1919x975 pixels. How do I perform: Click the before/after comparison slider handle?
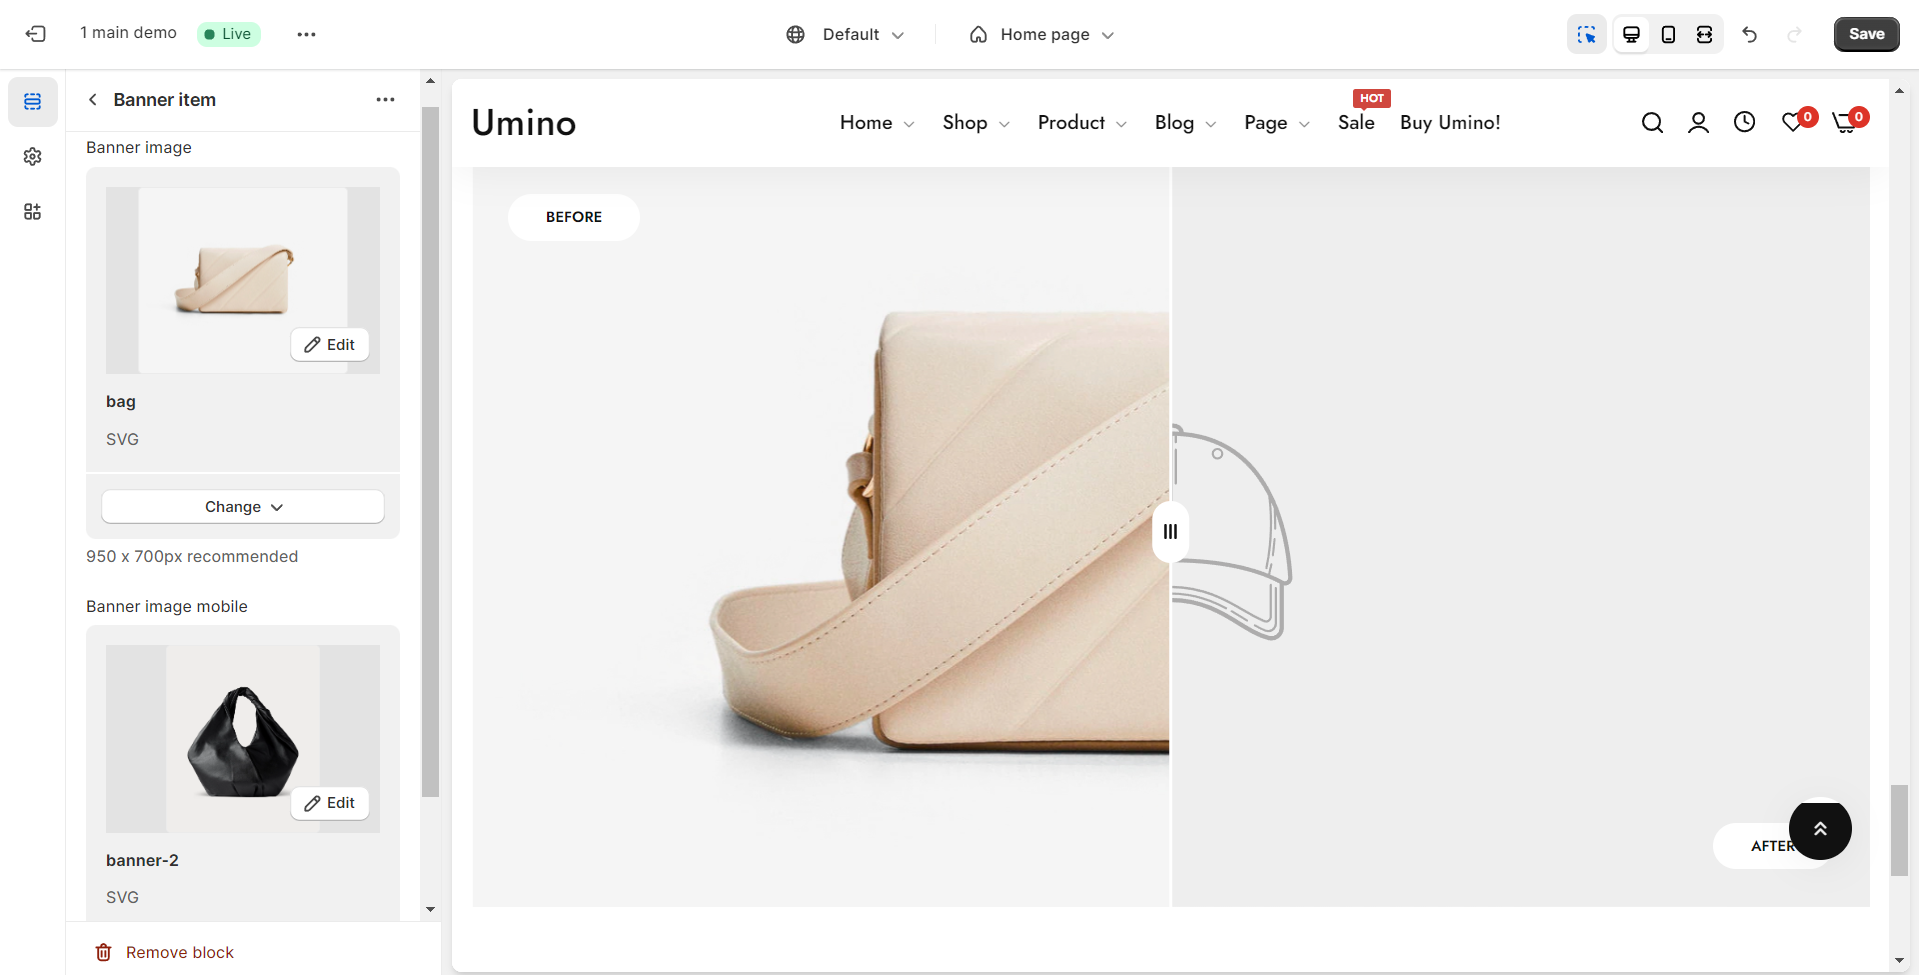1170,532
